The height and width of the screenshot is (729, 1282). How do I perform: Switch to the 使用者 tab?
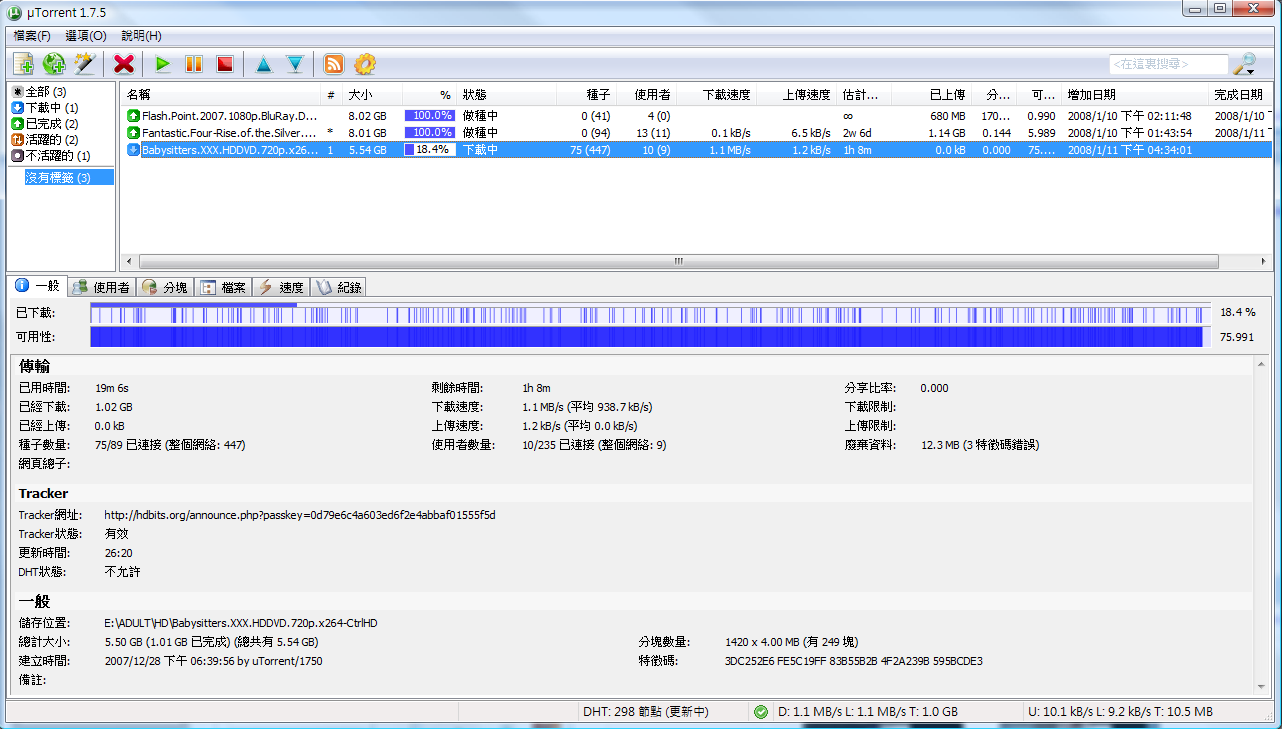point(102,287)
